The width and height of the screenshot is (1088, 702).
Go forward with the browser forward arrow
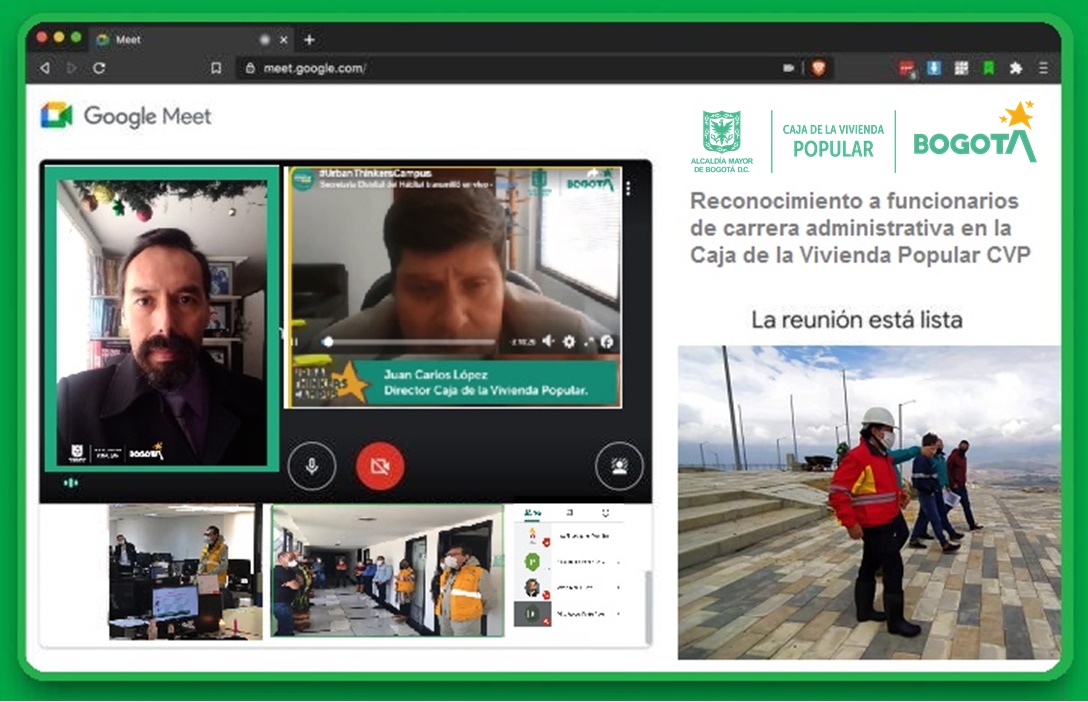(71, 68)
